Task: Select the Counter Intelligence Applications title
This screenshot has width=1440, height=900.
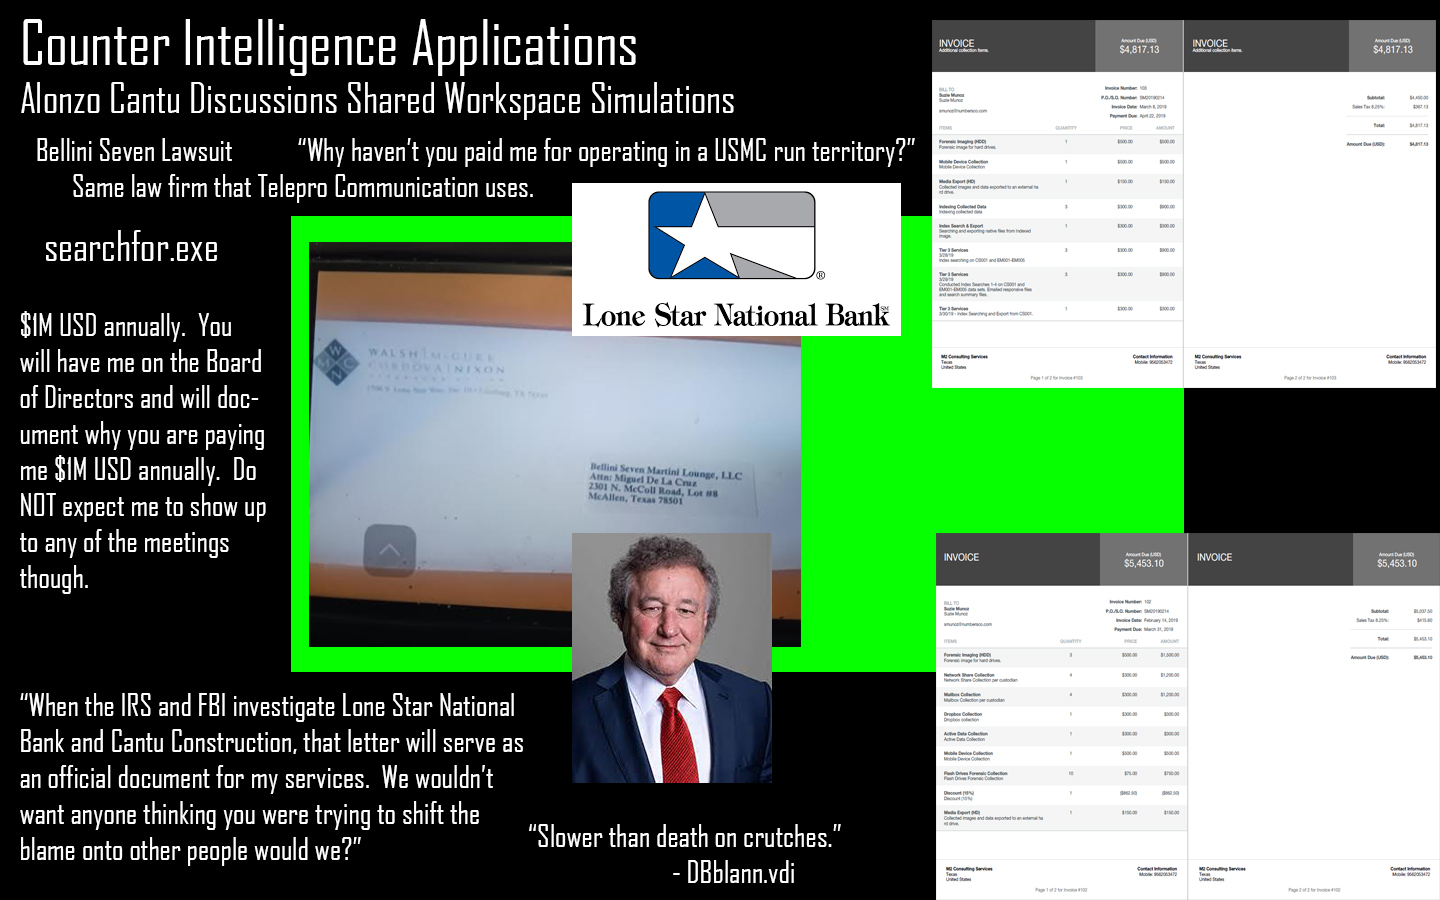Action: tap(329, 45)
